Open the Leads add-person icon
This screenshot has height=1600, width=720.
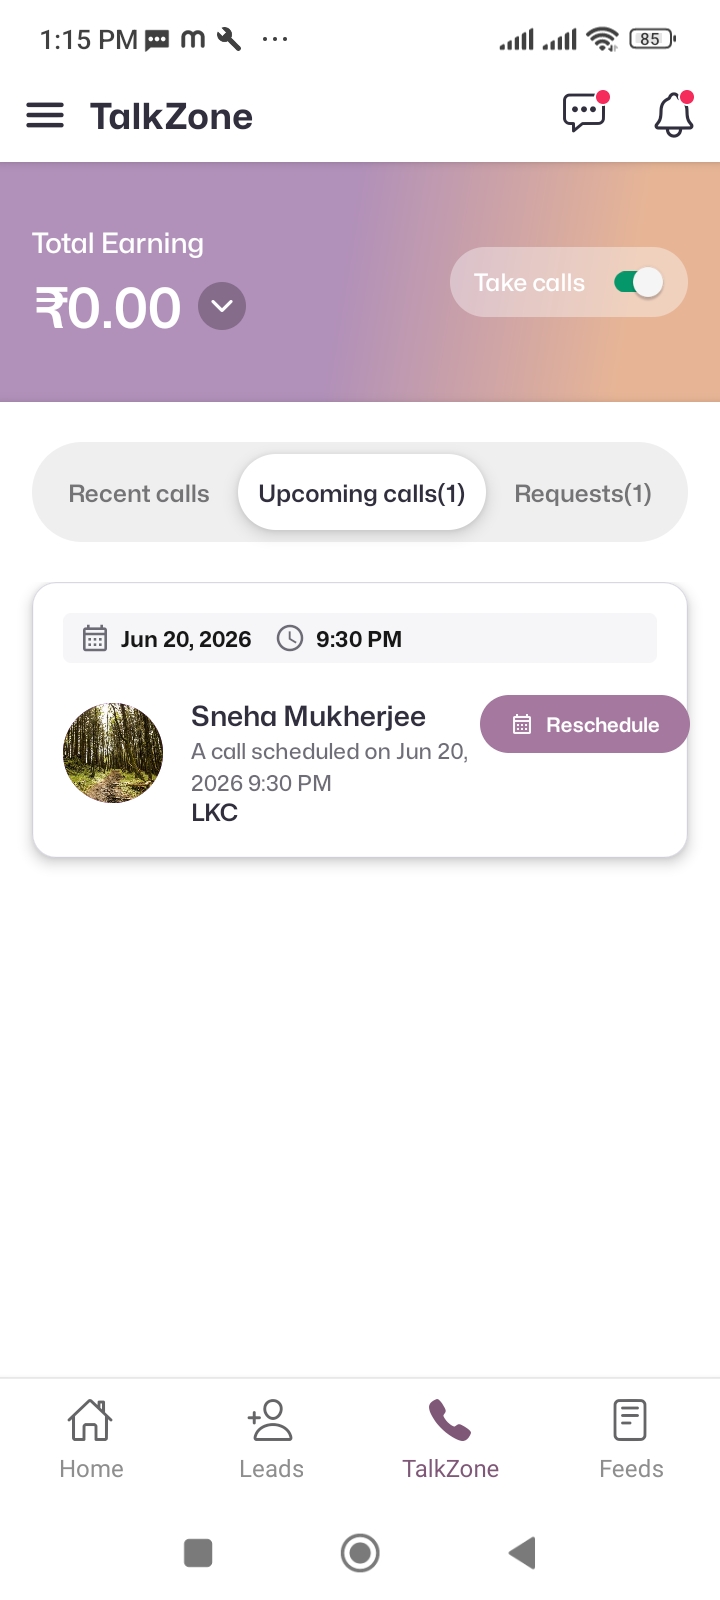click(x=270, y=1420)
